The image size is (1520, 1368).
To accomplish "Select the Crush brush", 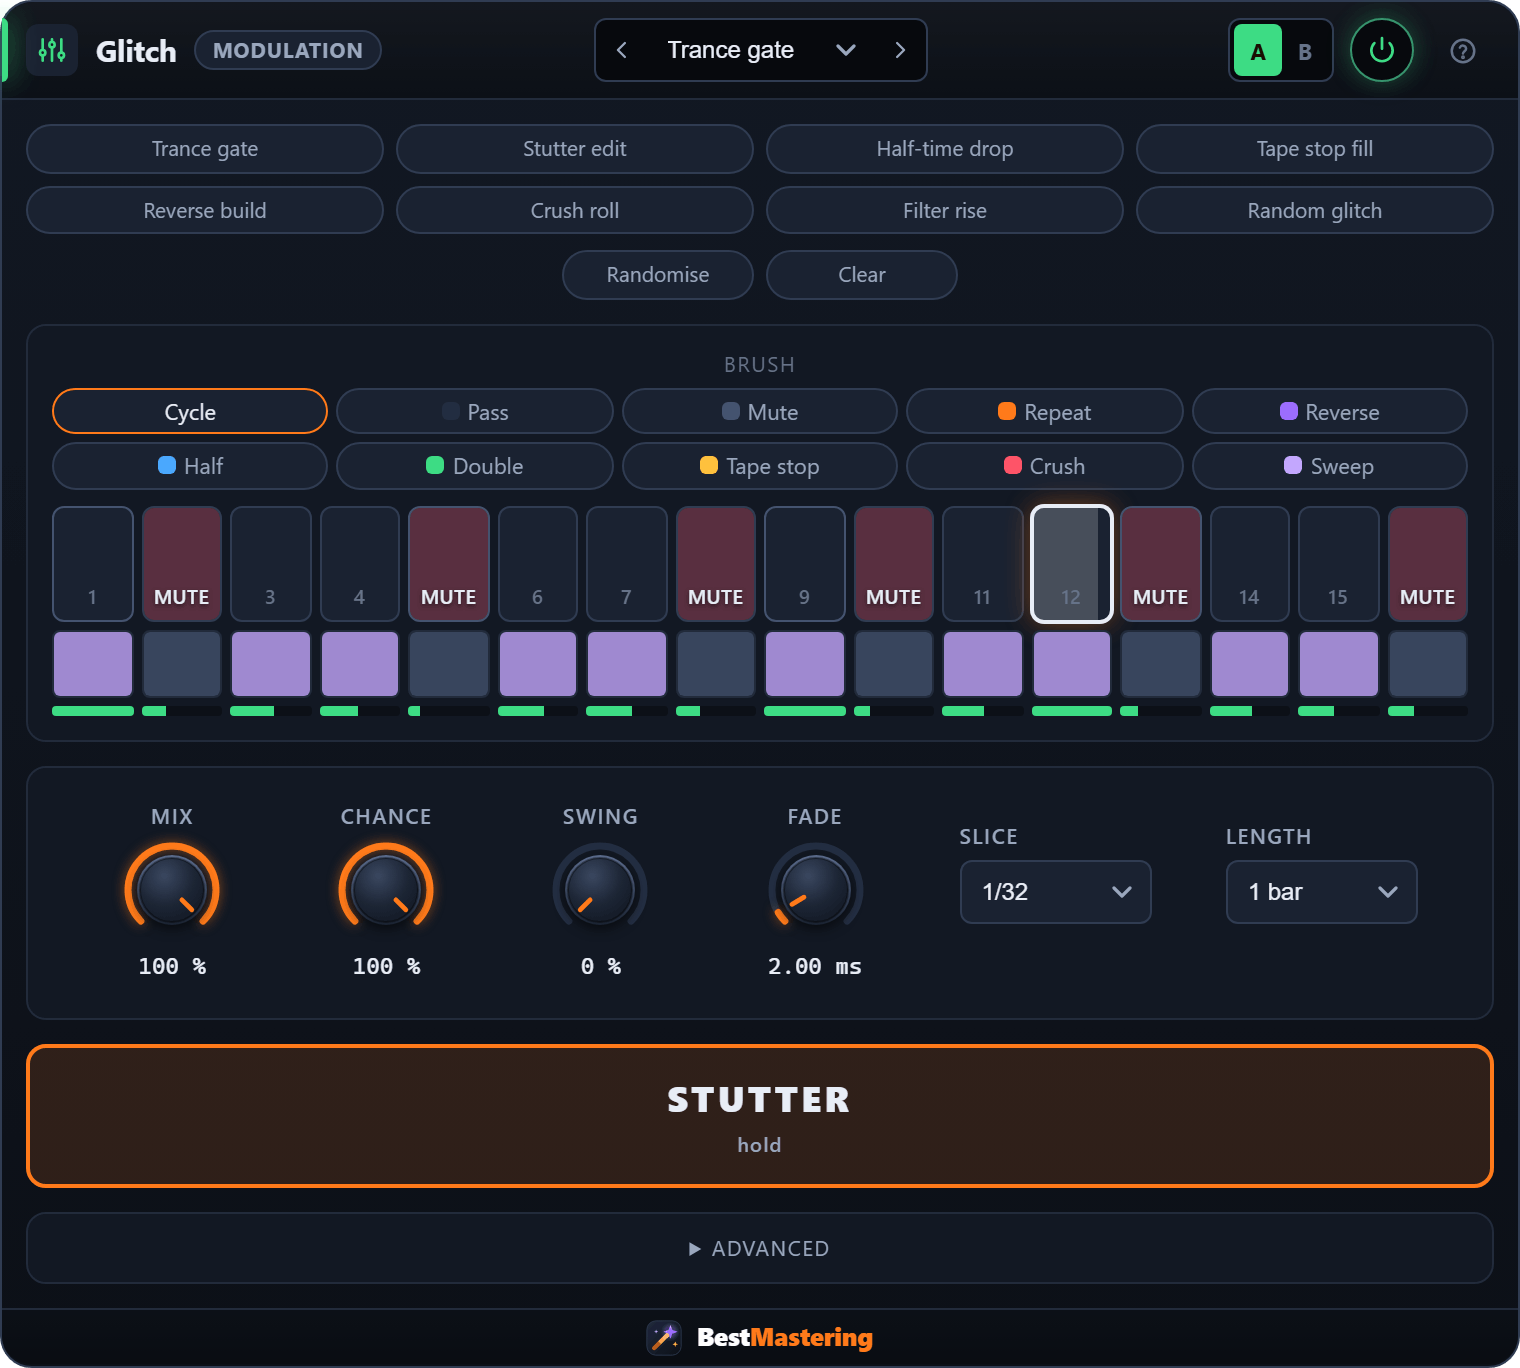I will (1045, 466).
